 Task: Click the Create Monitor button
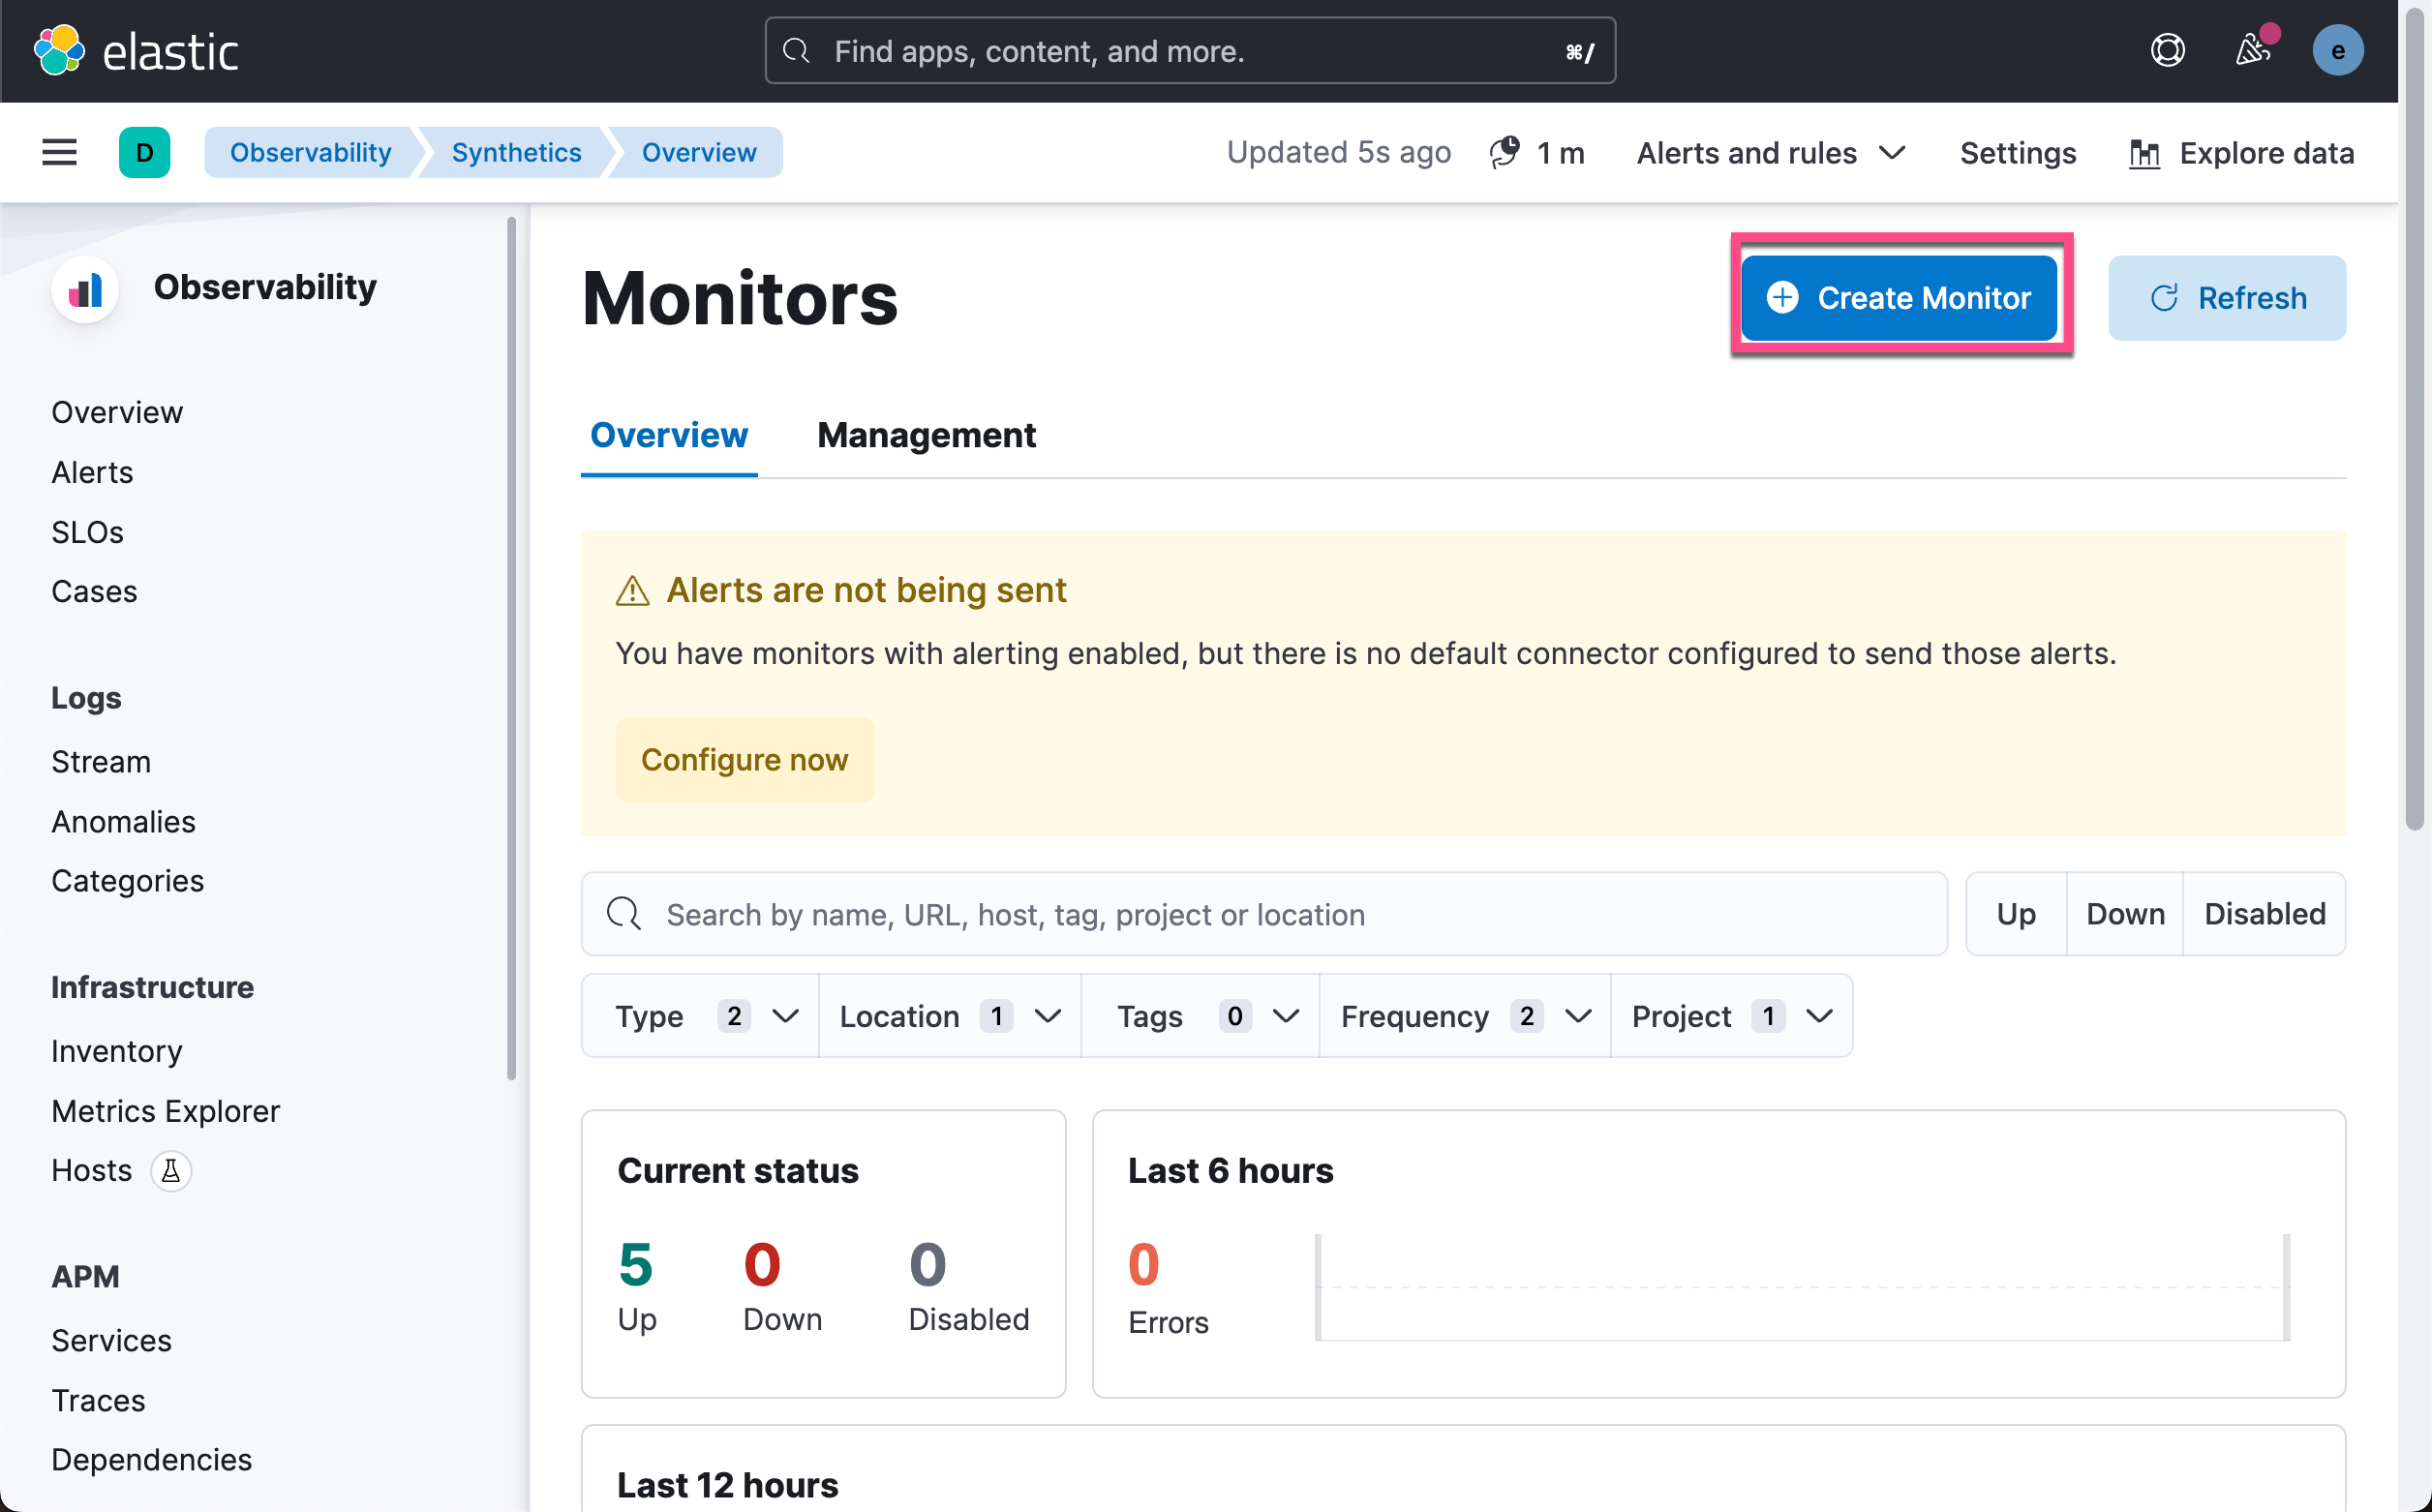pyautogui.click(x=1899, y=298)
